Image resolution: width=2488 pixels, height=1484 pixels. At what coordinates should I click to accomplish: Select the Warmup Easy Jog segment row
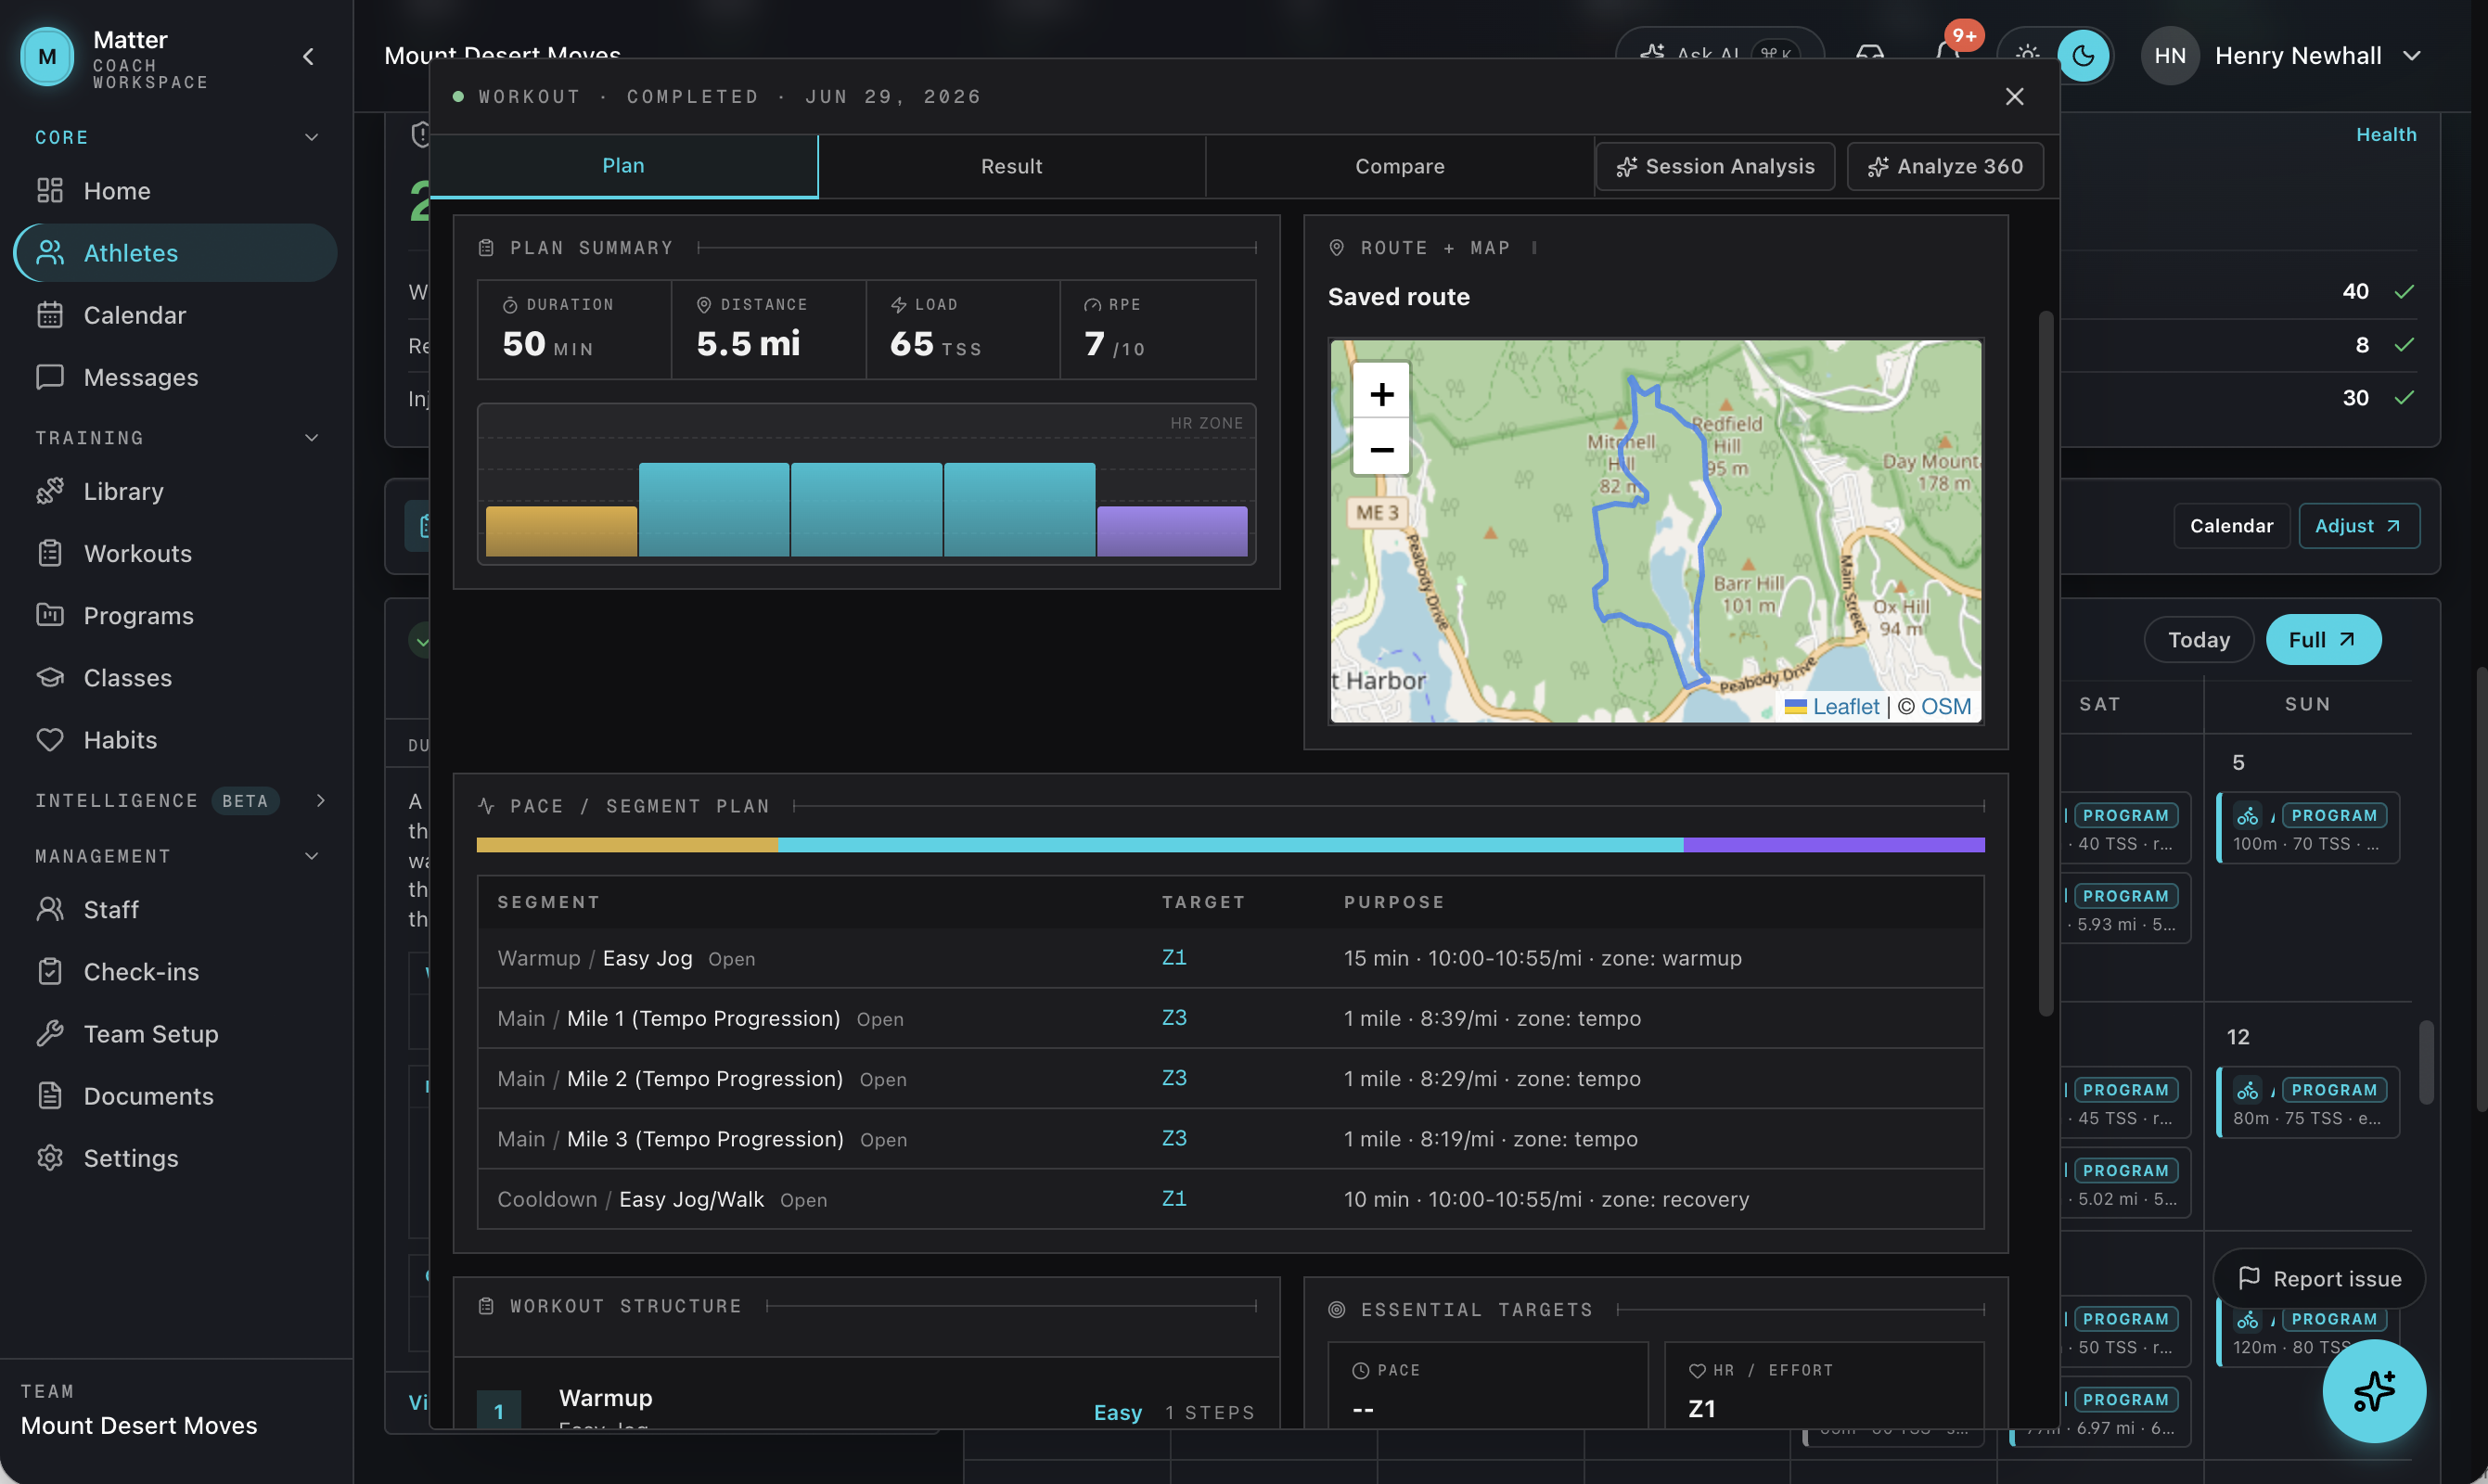pos(1230,958)
